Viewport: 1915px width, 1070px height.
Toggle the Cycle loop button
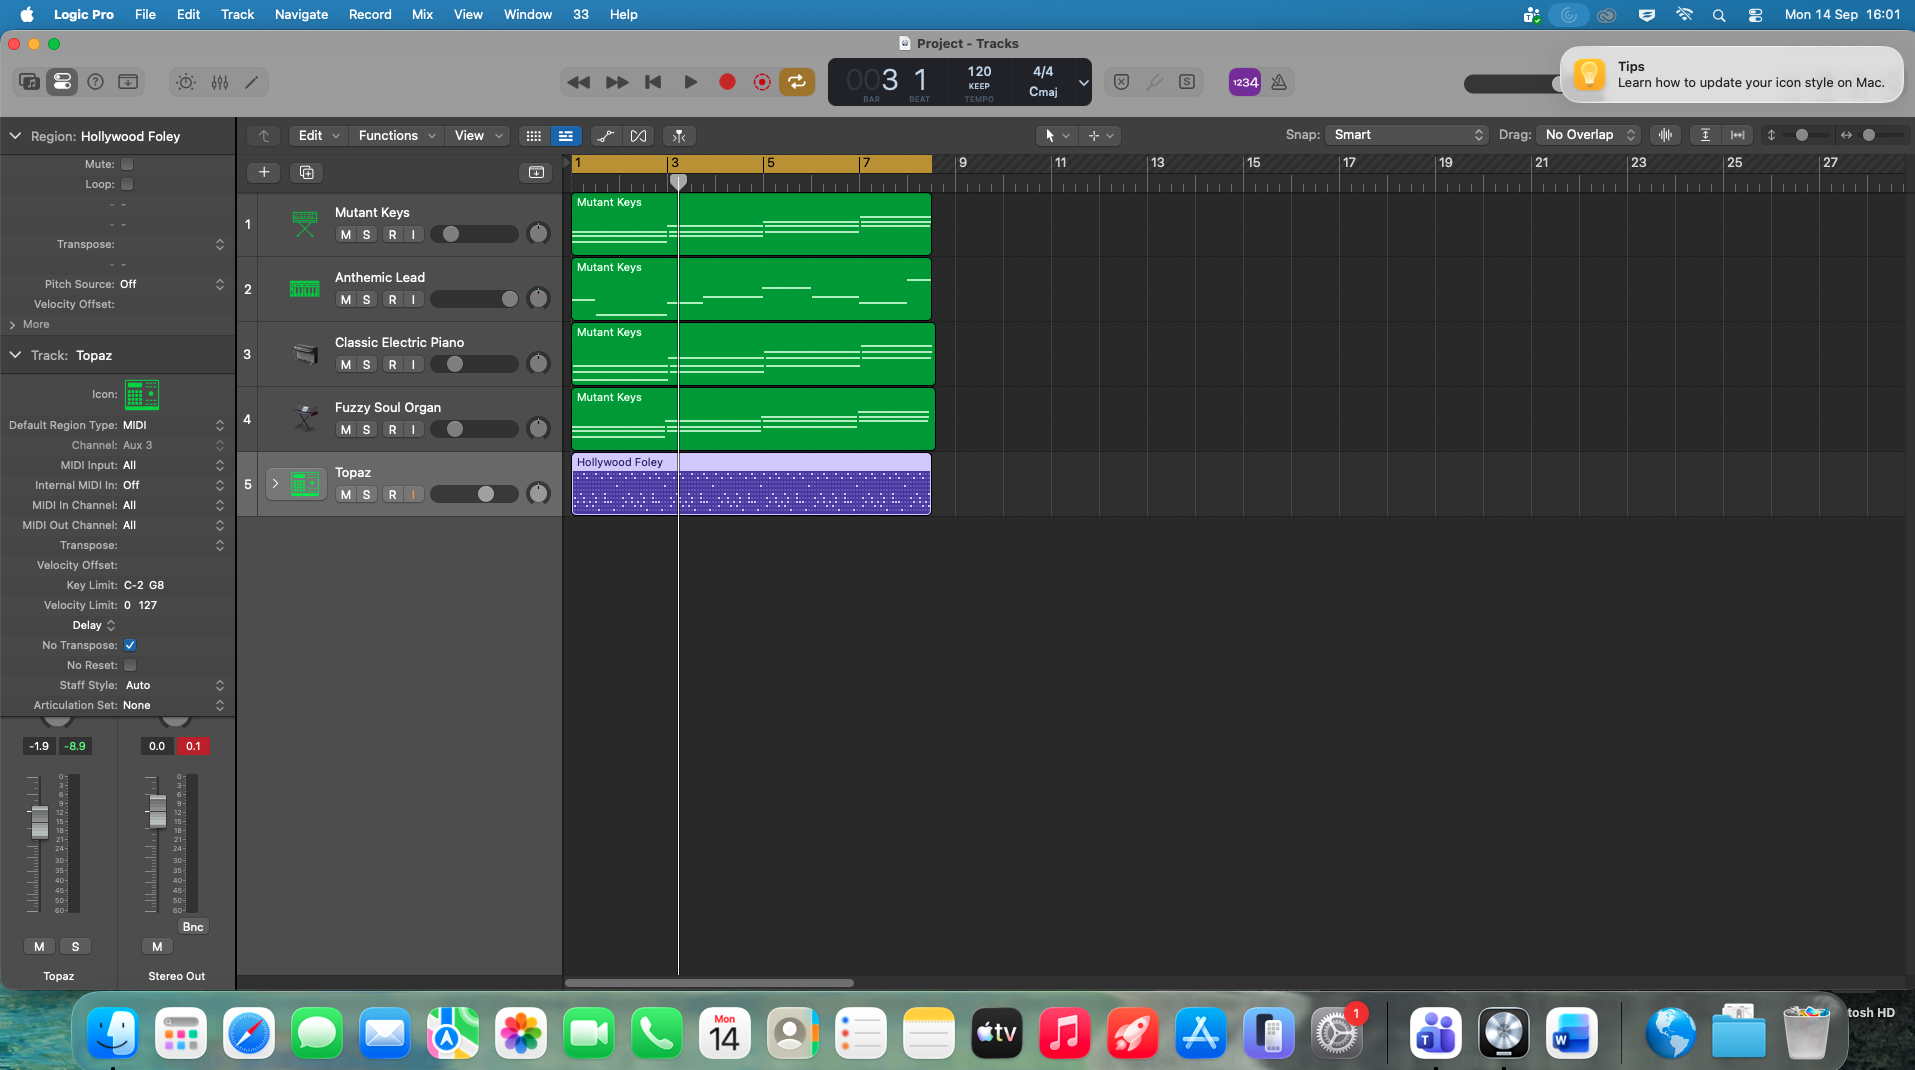point(797,82)
